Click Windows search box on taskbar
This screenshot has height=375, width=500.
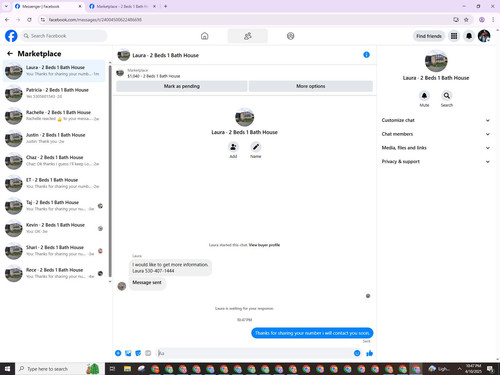(x=60, y=369)
